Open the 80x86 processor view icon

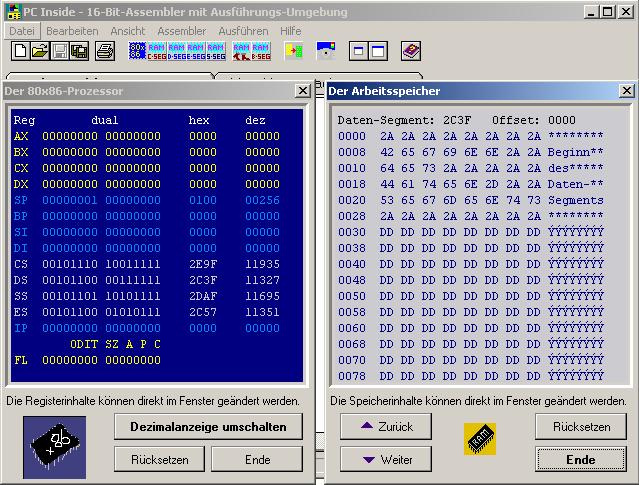click(137, 50)
